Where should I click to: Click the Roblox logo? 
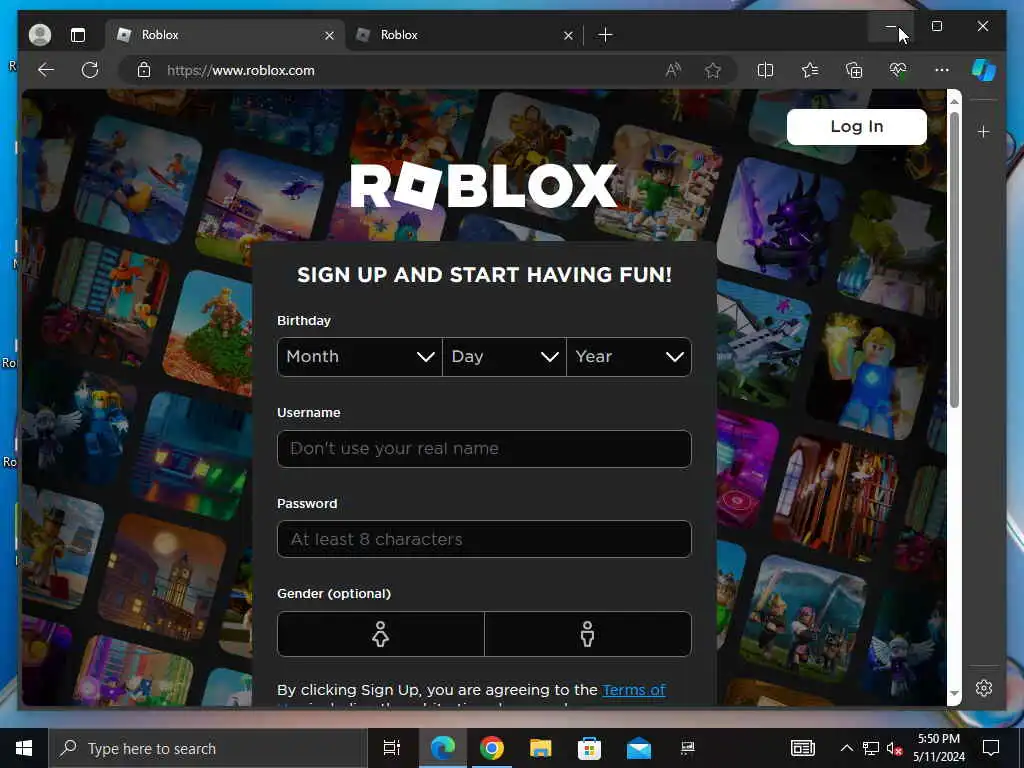tap(484, 185)
